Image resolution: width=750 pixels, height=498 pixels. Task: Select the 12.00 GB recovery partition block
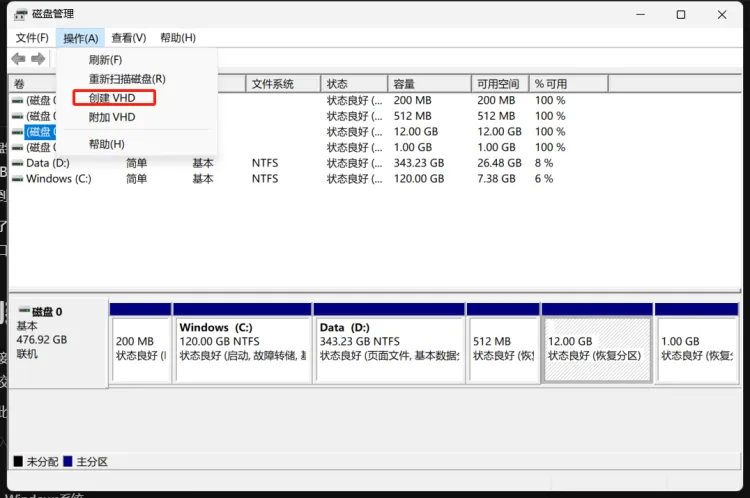click(x=596, y=348)
